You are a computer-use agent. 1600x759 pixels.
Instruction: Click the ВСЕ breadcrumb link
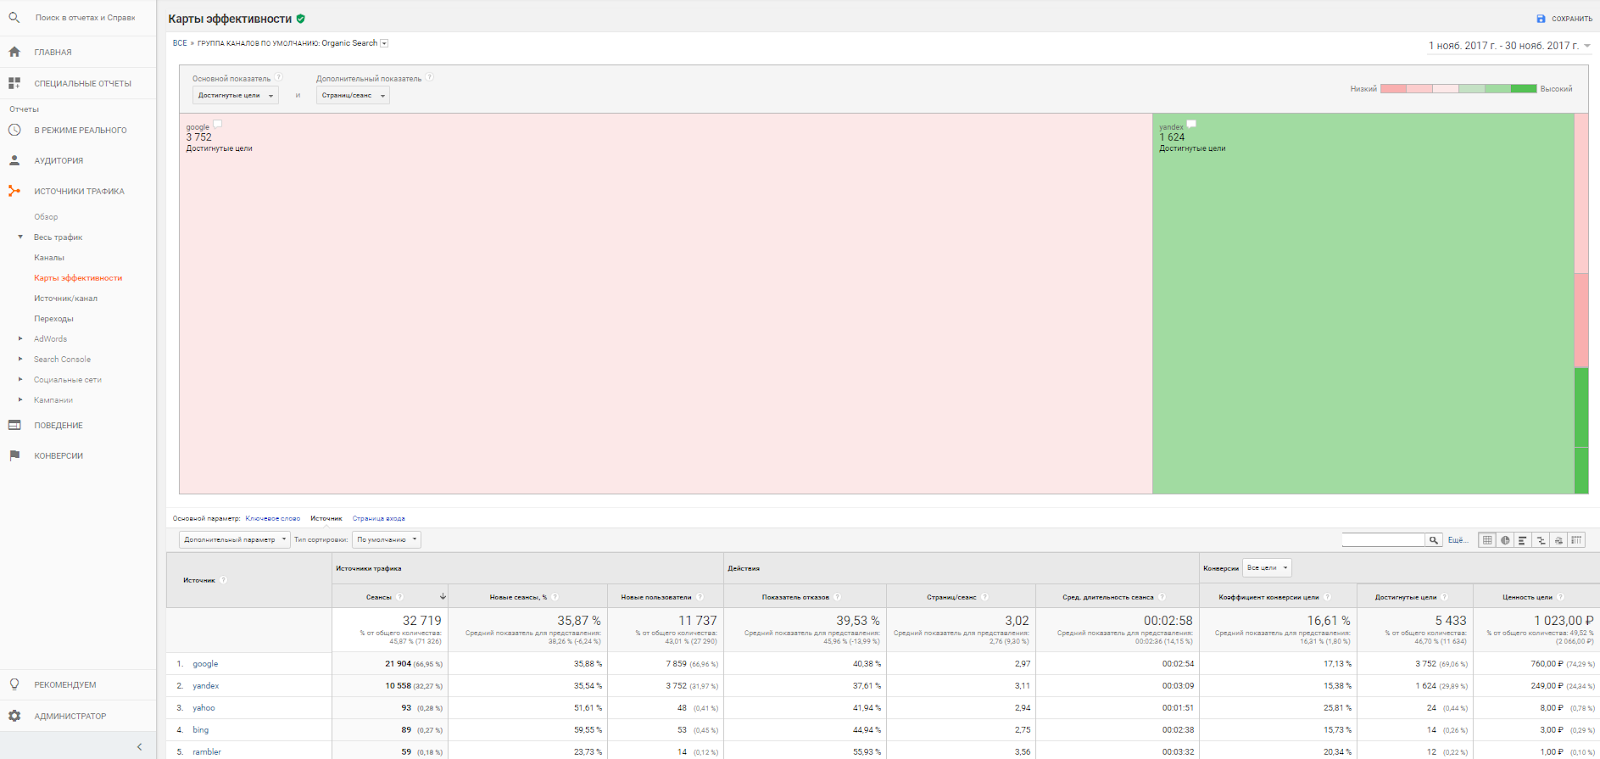[x=180, y=43]
